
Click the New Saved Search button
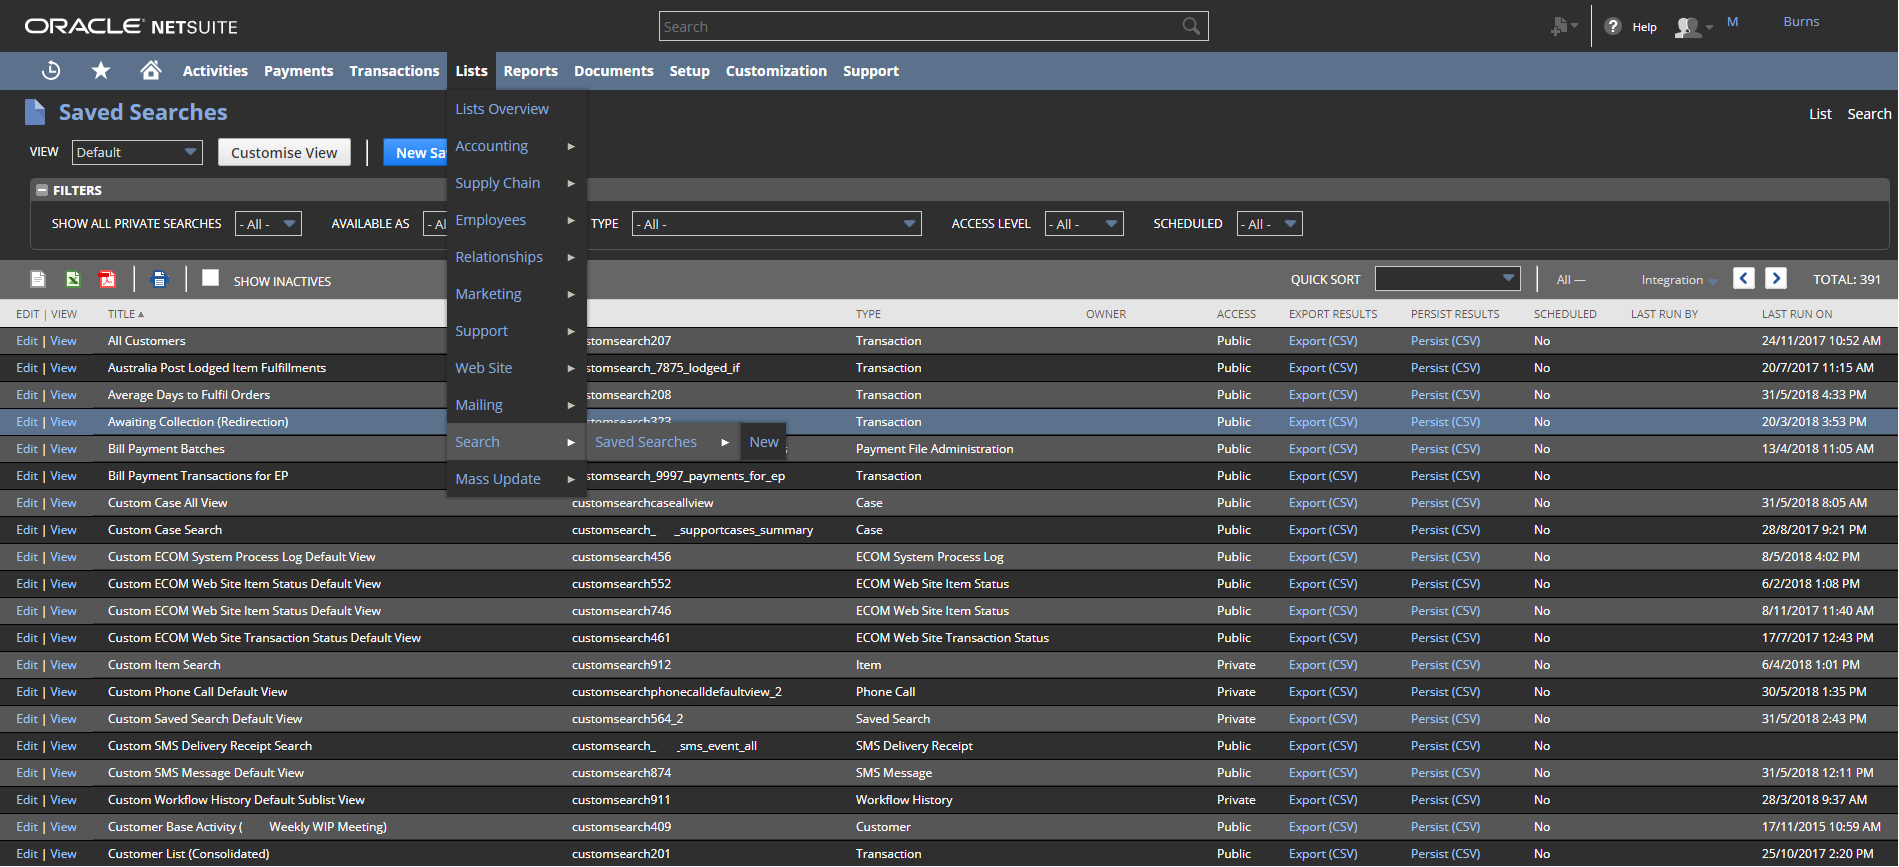[x=416, y=152]
